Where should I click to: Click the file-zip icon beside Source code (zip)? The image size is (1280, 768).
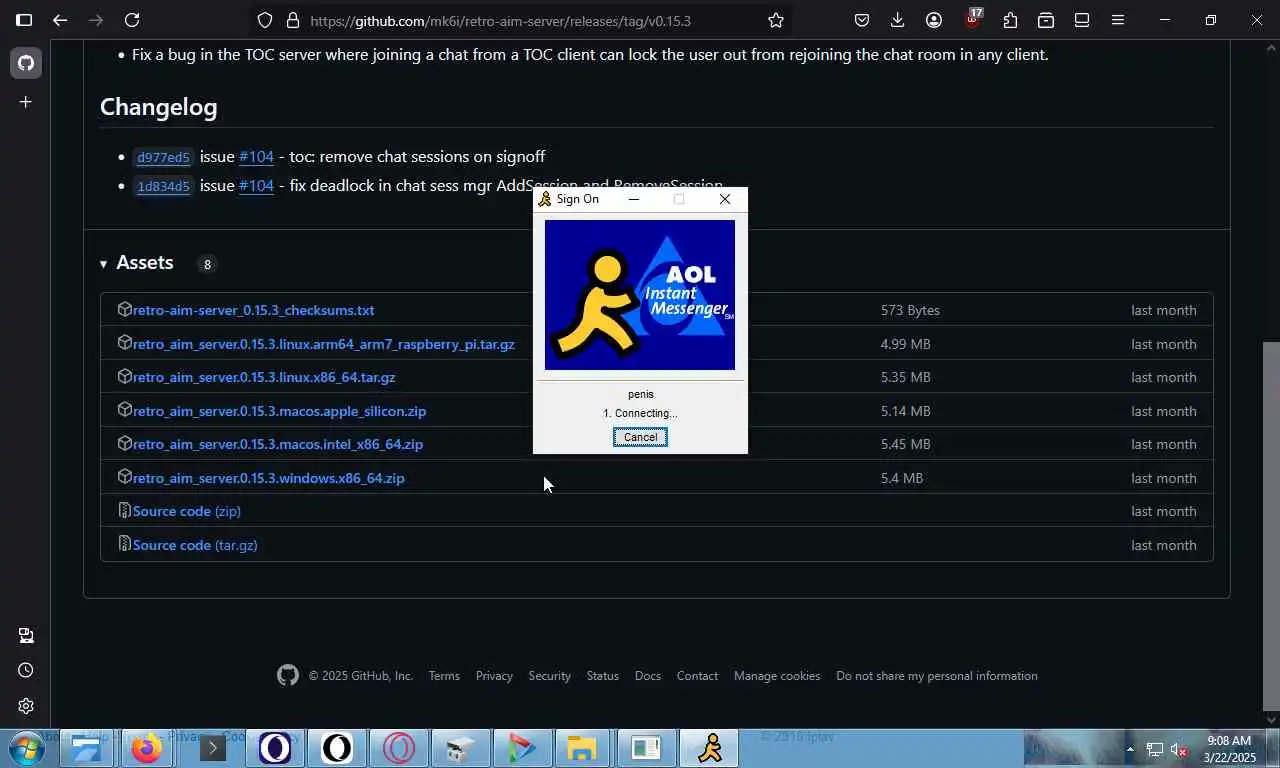pos(124,510)
